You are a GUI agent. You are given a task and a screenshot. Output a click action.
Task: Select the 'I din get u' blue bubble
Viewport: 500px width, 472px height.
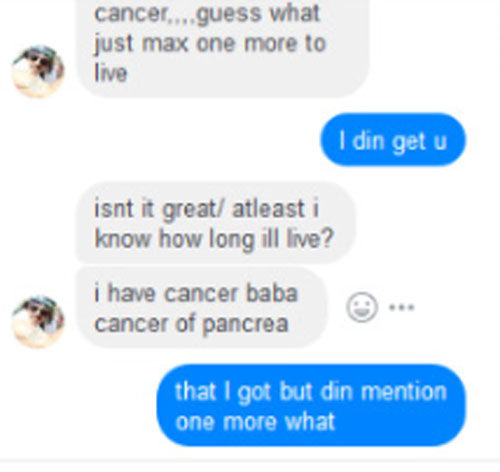393,140
